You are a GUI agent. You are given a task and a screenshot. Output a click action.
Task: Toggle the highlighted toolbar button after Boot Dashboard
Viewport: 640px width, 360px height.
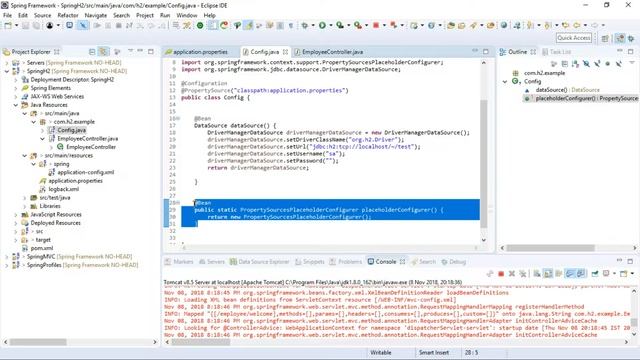tap(212, 25)
